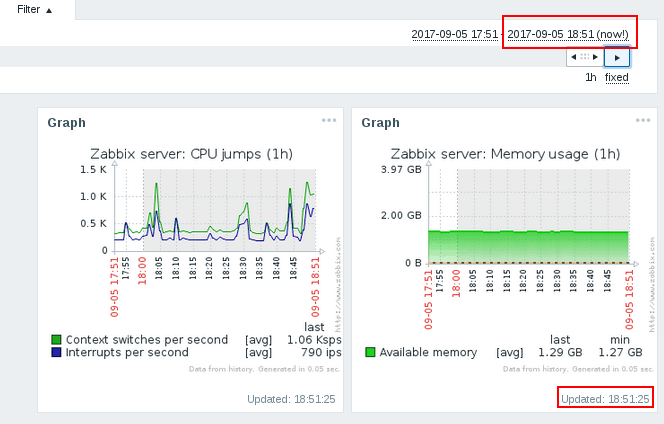The image size is (664, 424).
Task: Click the highlighted move-forward arrow button
Action: pos(617,57)
